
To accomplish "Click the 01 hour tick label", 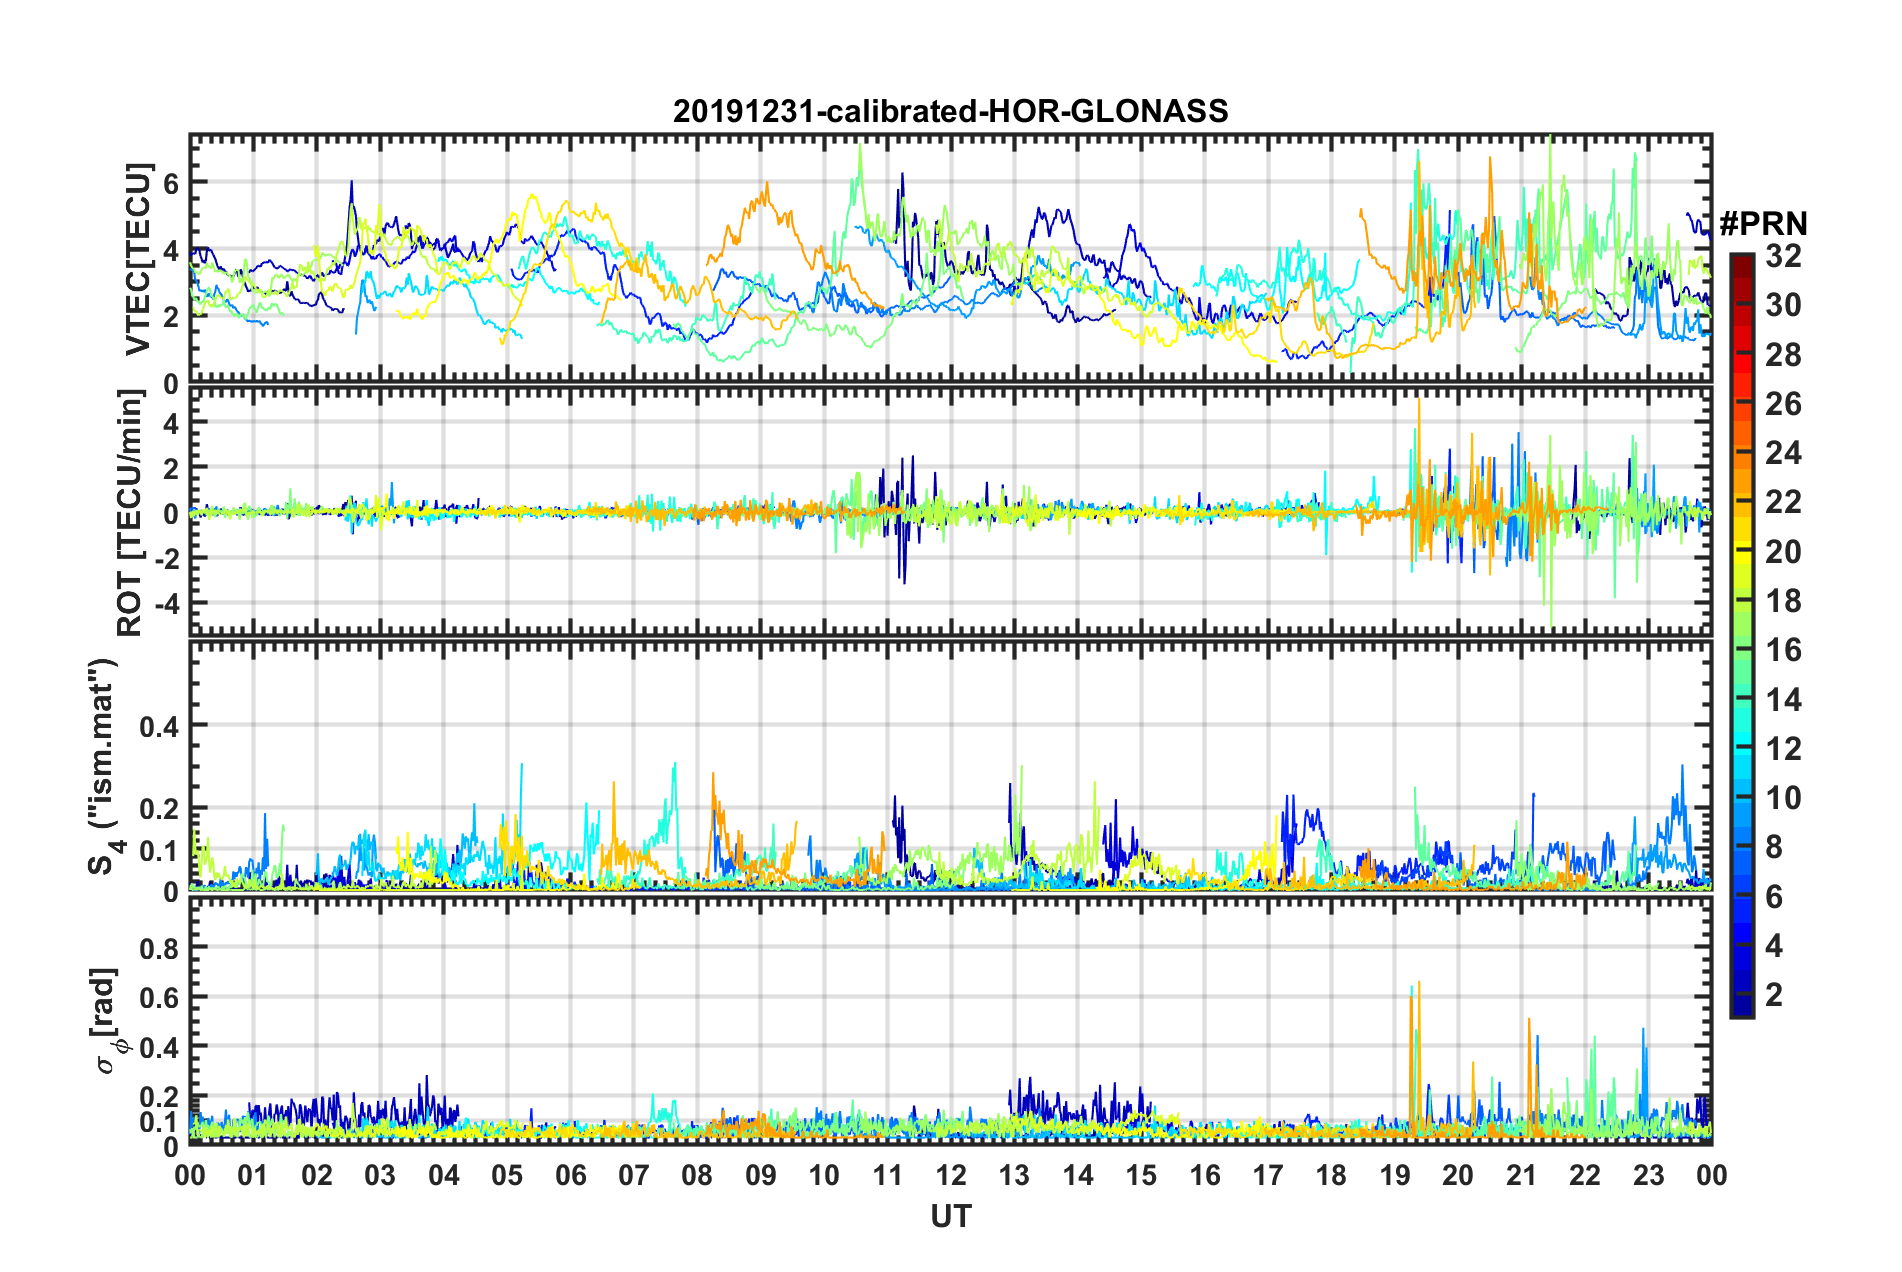I will click(x=253, y=1175).
